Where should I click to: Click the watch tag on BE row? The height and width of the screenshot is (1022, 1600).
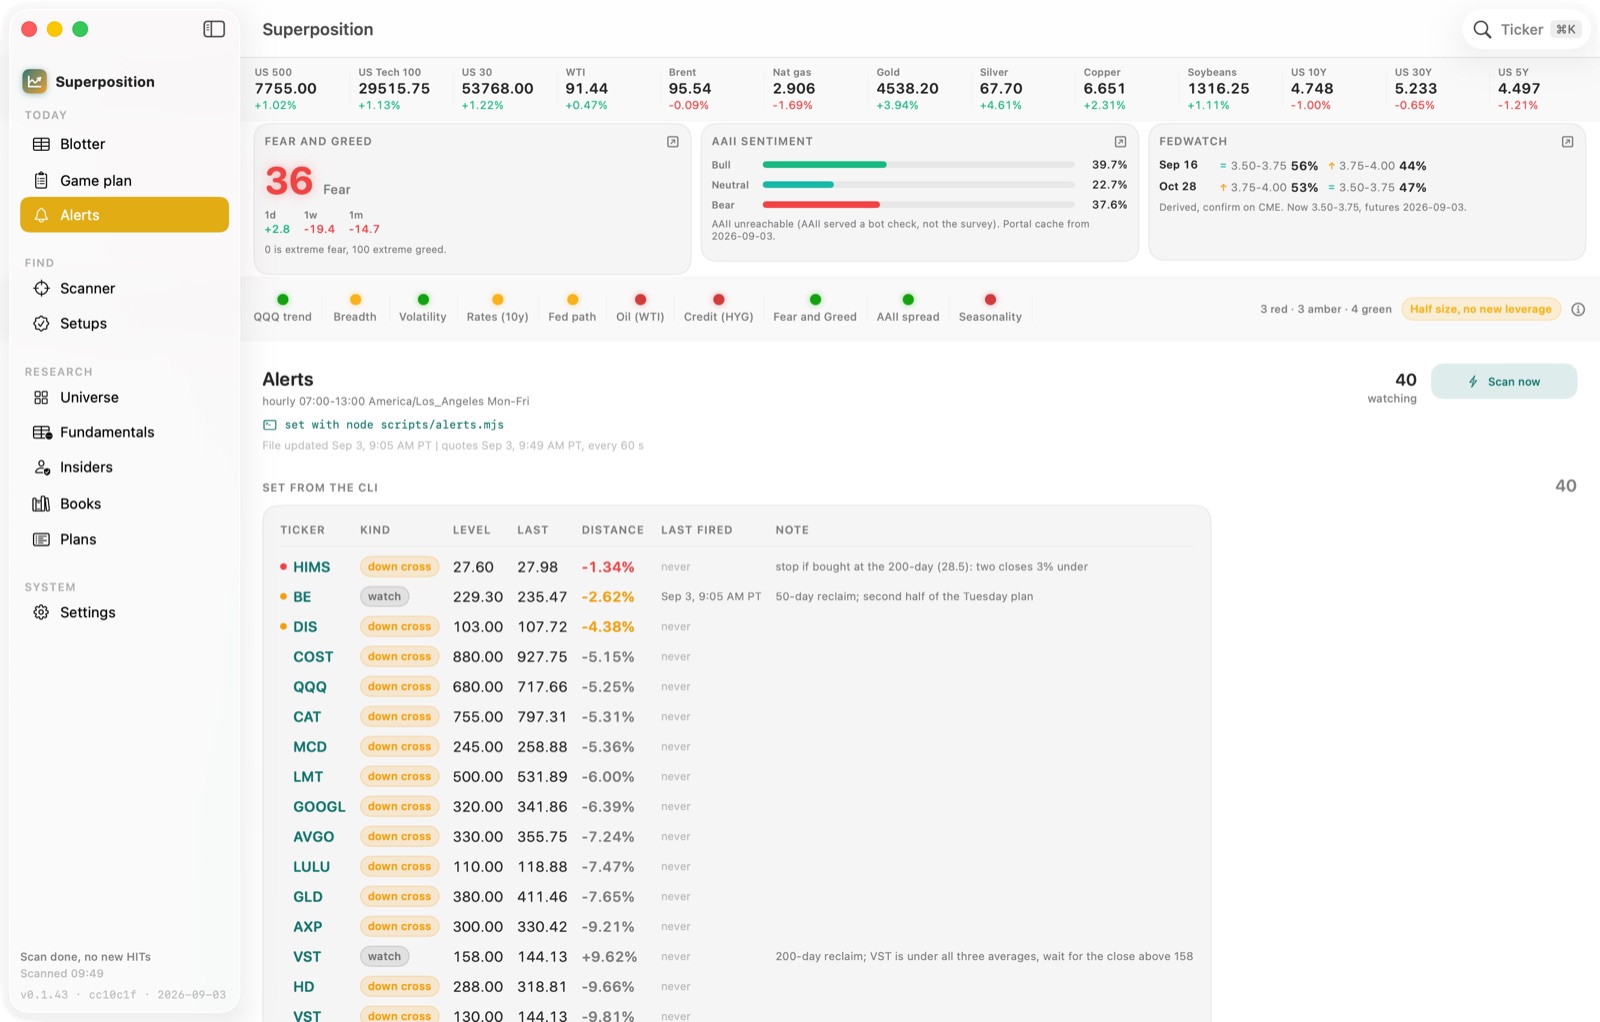[384, 597]
